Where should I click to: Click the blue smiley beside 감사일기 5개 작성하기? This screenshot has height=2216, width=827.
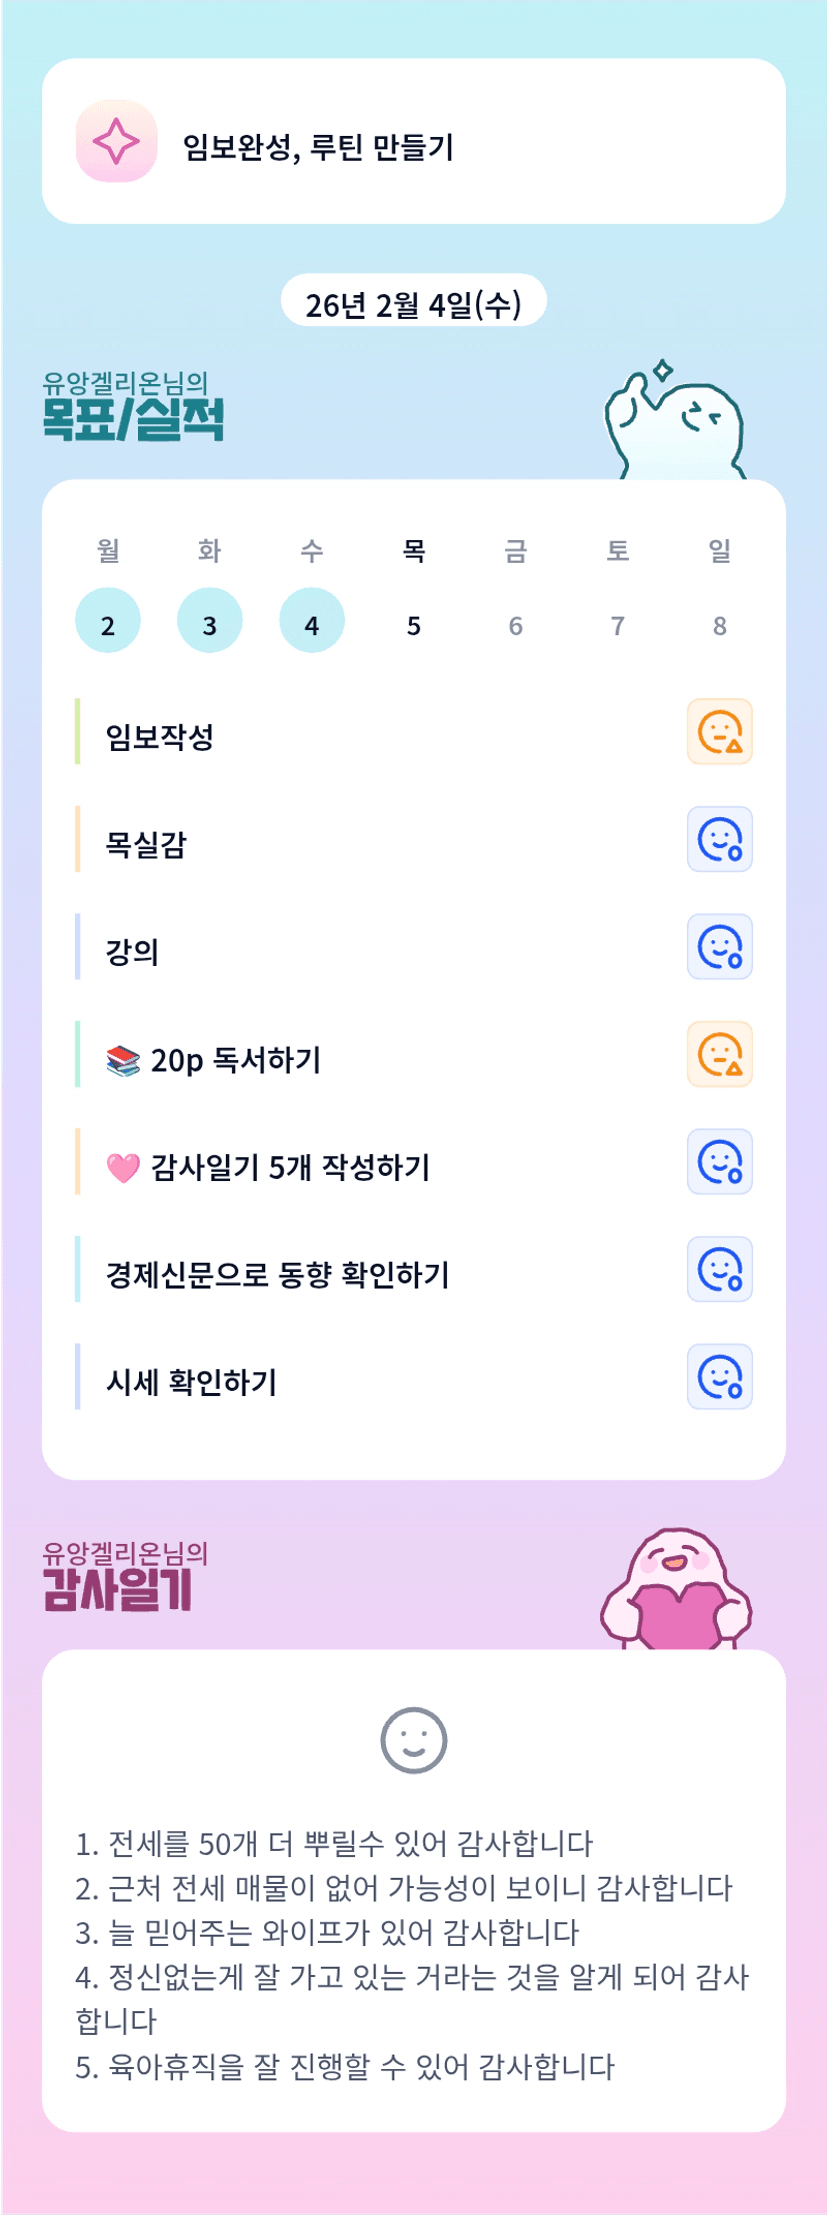pos(719,1162)
